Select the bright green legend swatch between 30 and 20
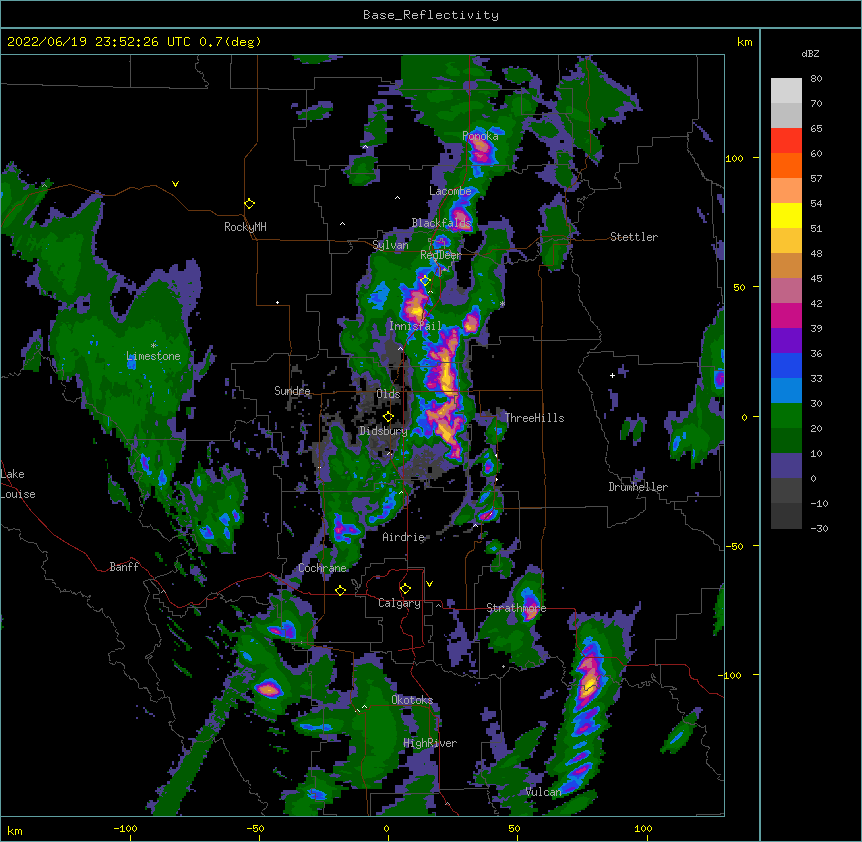This screenshot has height=842, width=862. (786, 416)
